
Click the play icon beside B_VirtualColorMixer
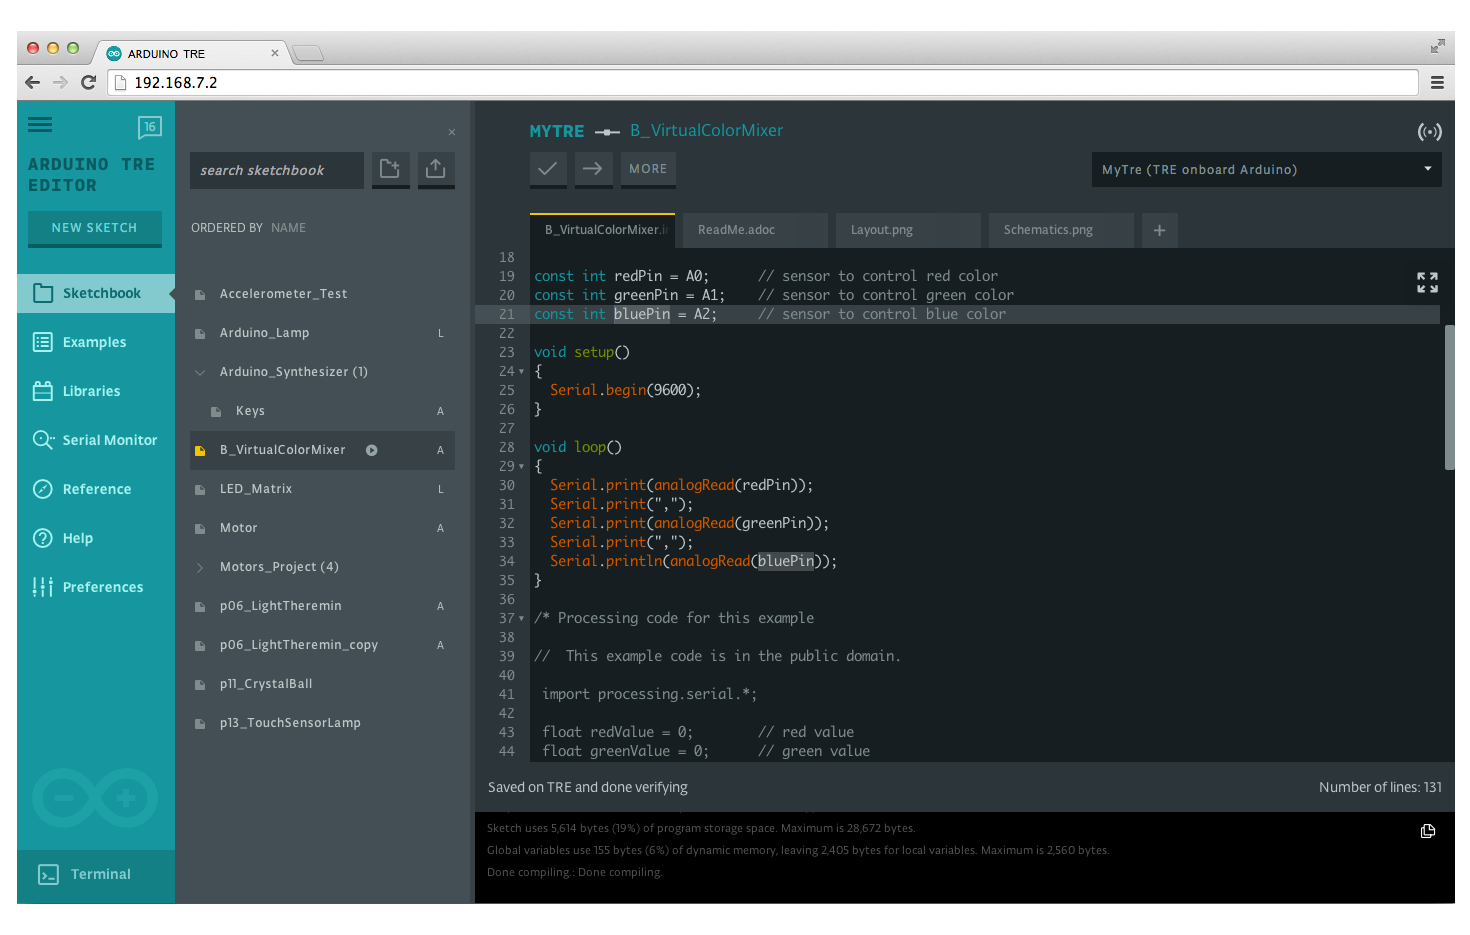point(372,450)
